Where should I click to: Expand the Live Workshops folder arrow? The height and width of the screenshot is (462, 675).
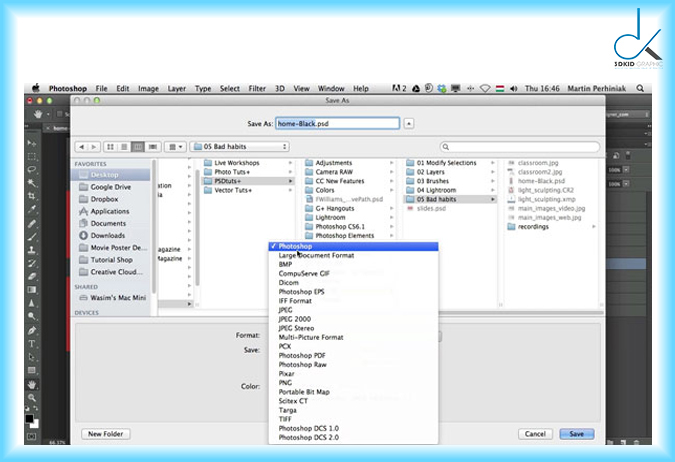(291, 163)
